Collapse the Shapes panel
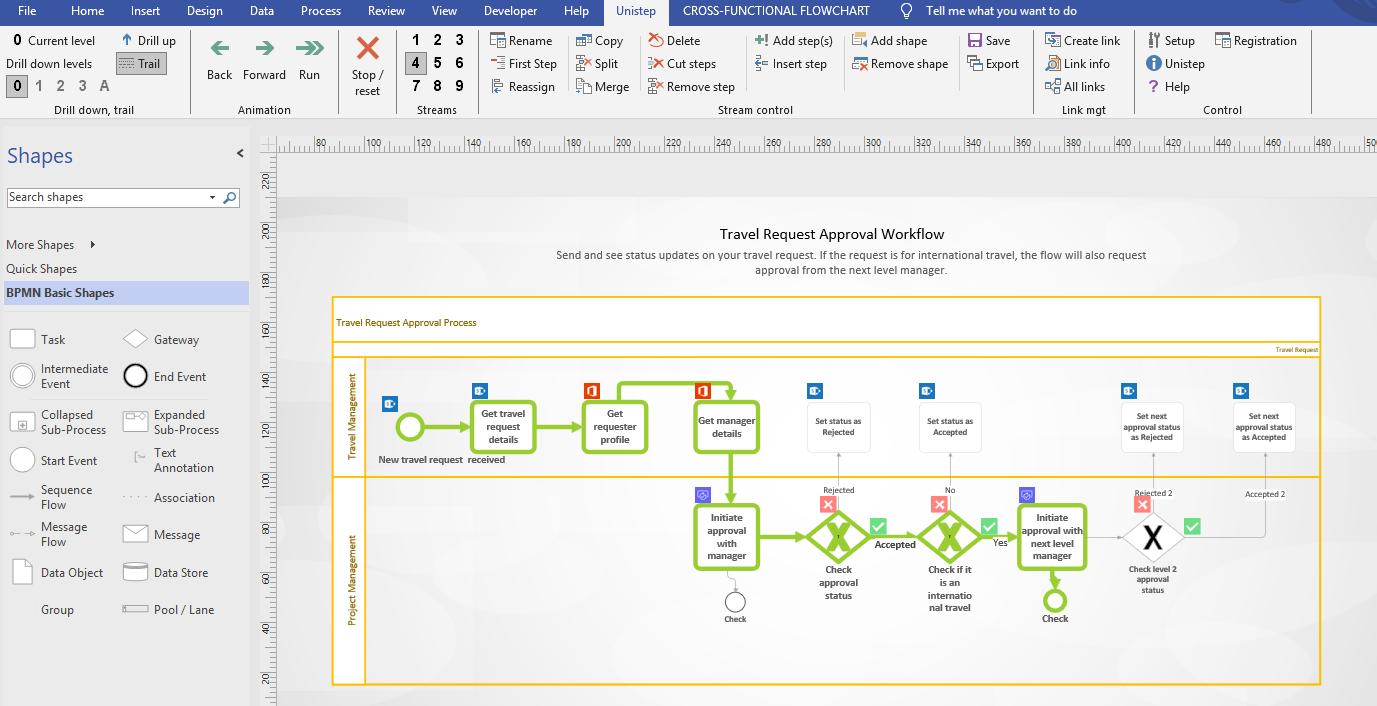 (x=240, y=154)
